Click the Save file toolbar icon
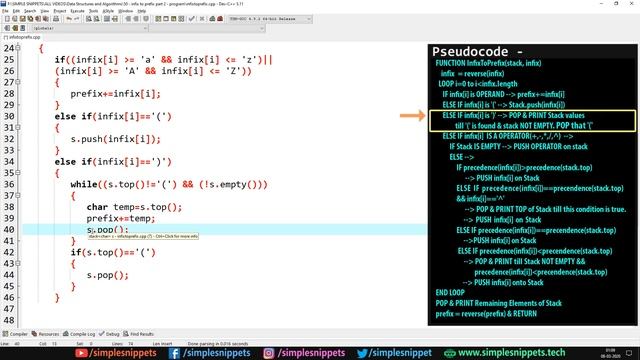This screenshot has height=360, width=640. tap(22, 19)
